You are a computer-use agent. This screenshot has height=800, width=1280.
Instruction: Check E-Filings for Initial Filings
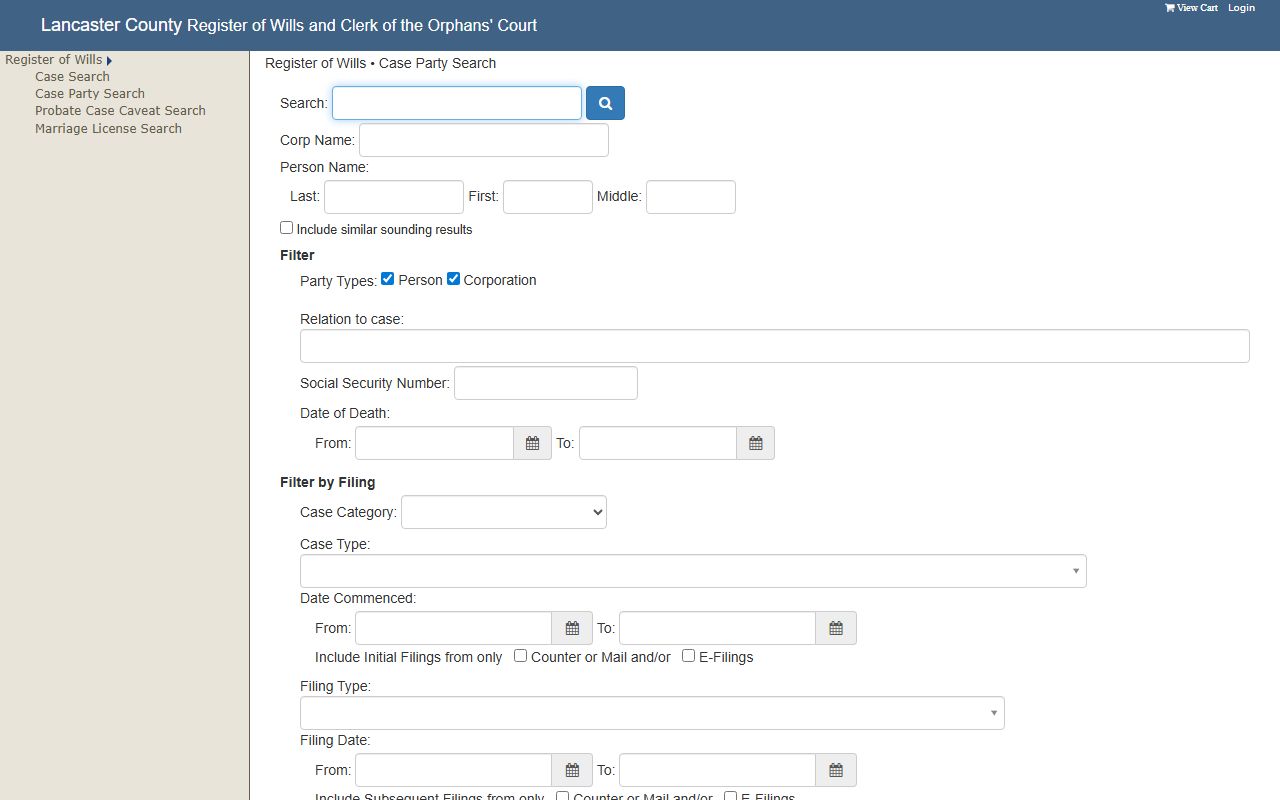[x=689, y=656]
